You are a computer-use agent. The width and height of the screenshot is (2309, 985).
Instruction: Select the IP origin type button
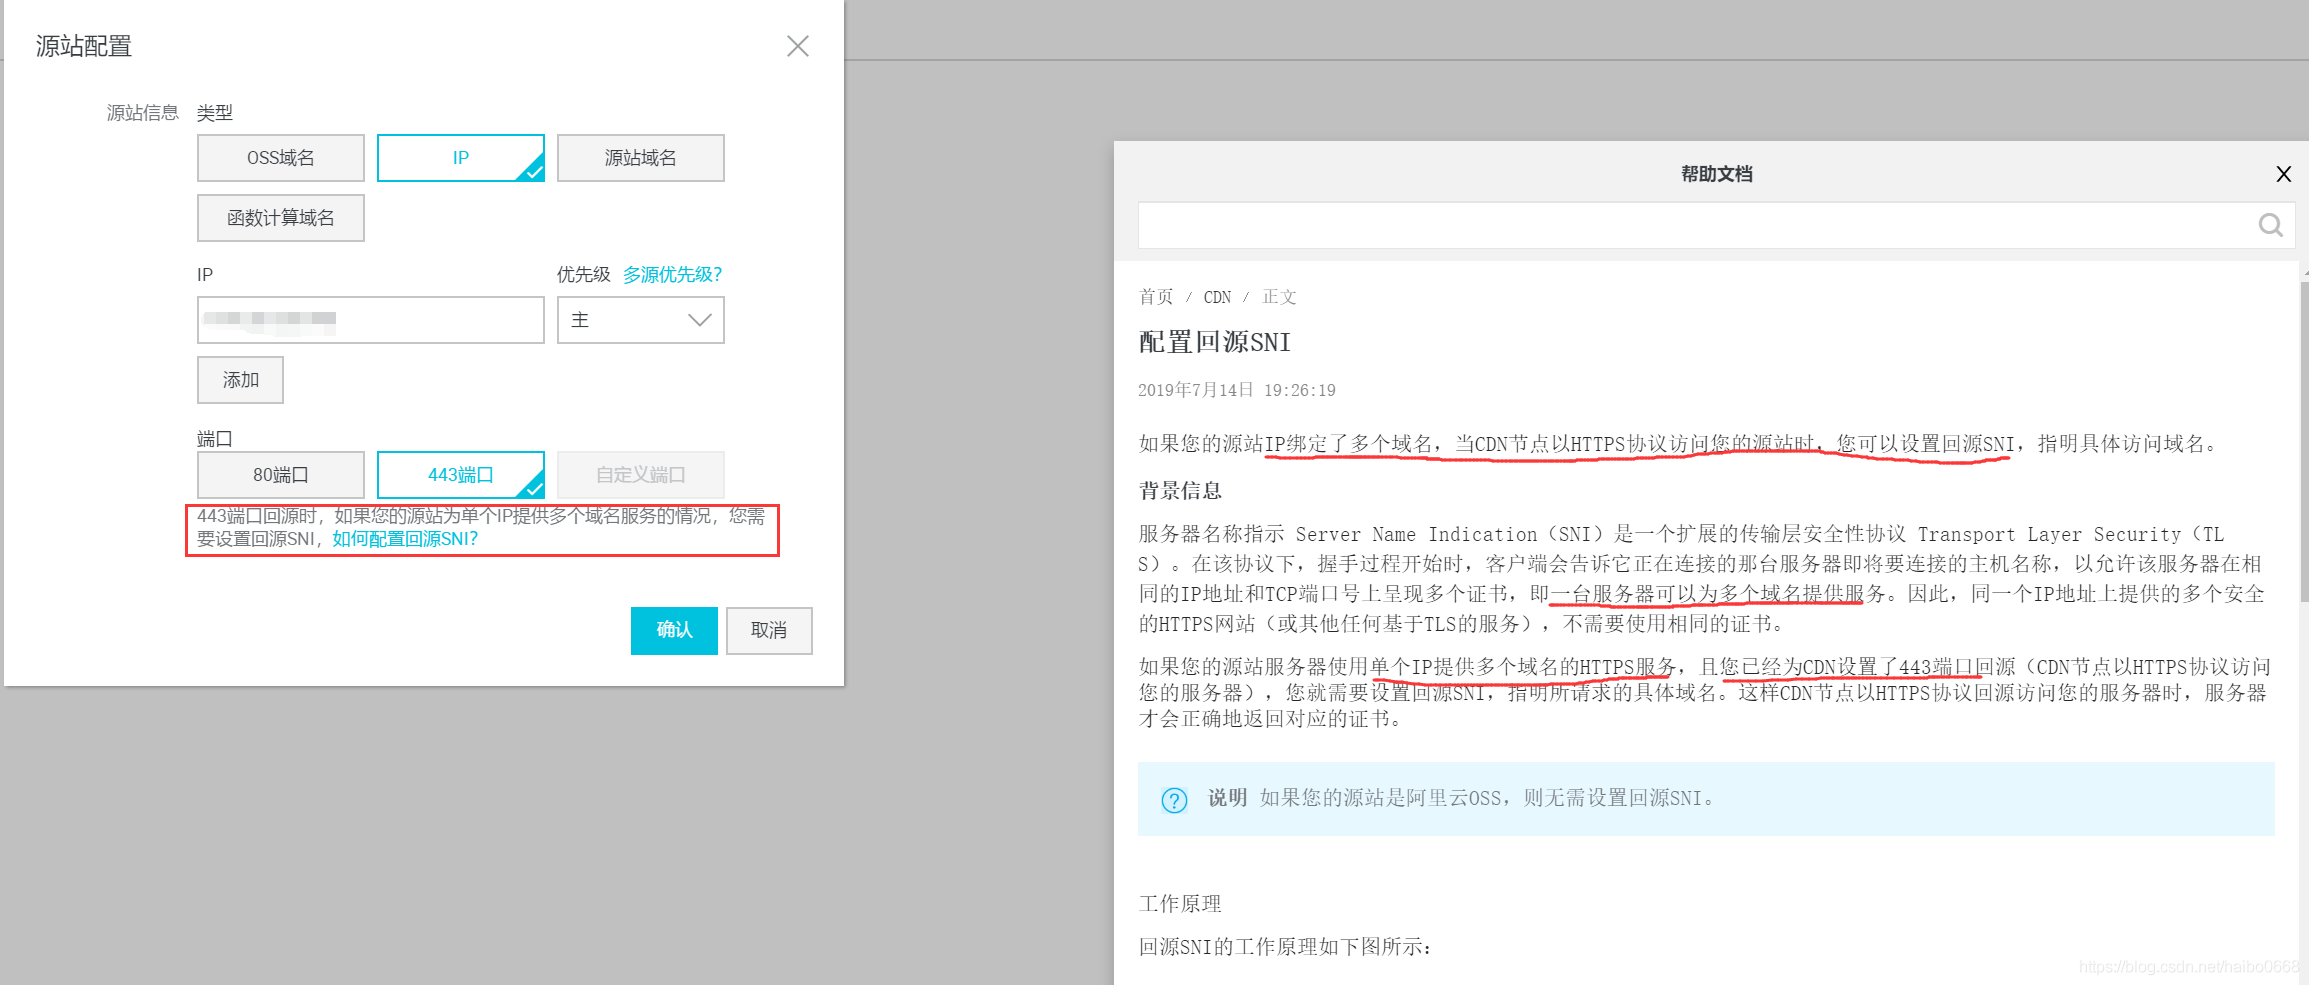coord(460,157)
